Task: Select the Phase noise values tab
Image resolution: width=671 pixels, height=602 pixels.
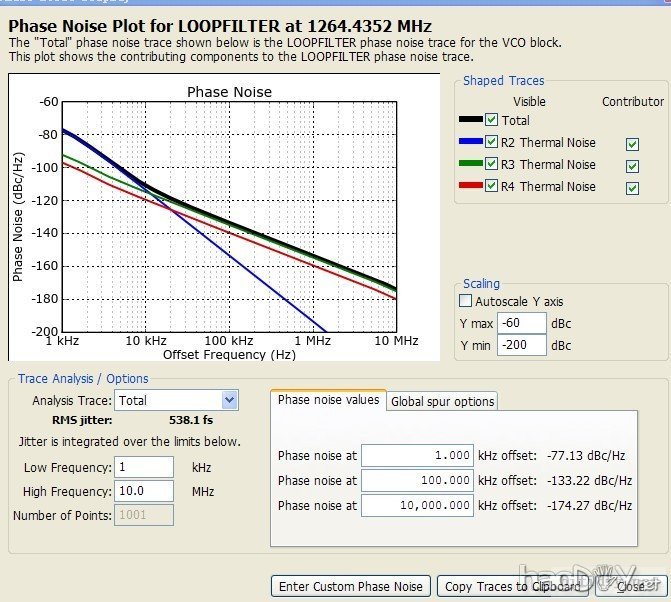Action: [328, 400]
